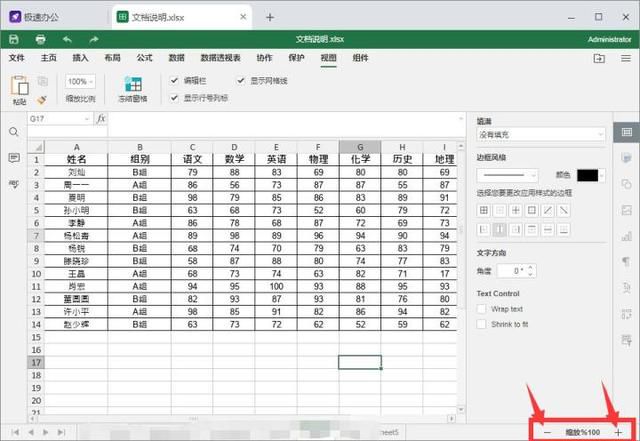This screenshot has height=441, width=640.
Task: Uncheck the 显示行号列标 checkbox
Action: tap(174, 98)
